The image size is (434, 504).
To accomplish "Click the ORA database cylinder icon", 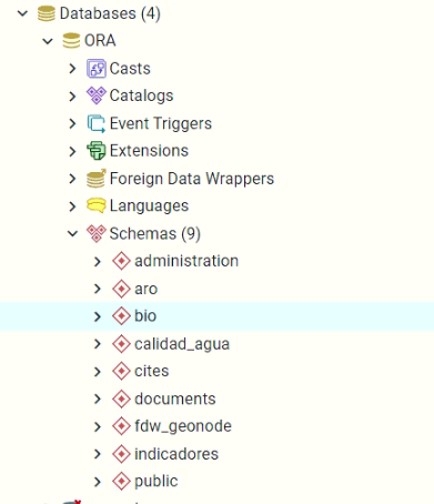I will click(x=71, y=41).
